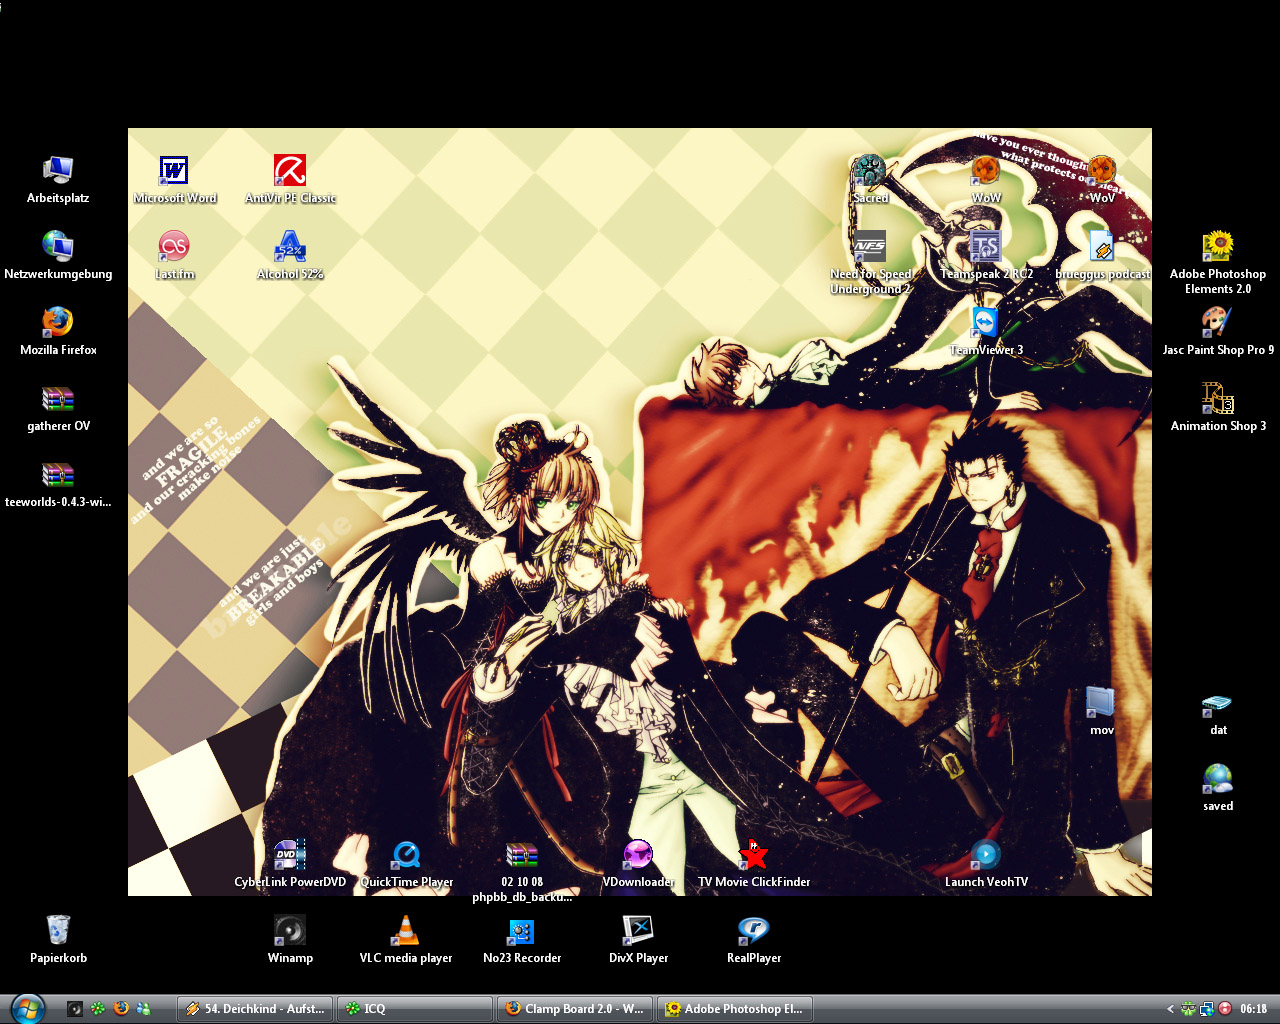Image resolution: width=1280 pixels, height=1024 pixels.
Task: Open the Teamspeak 2 RC2 shortcut
Action: (985, 247)
